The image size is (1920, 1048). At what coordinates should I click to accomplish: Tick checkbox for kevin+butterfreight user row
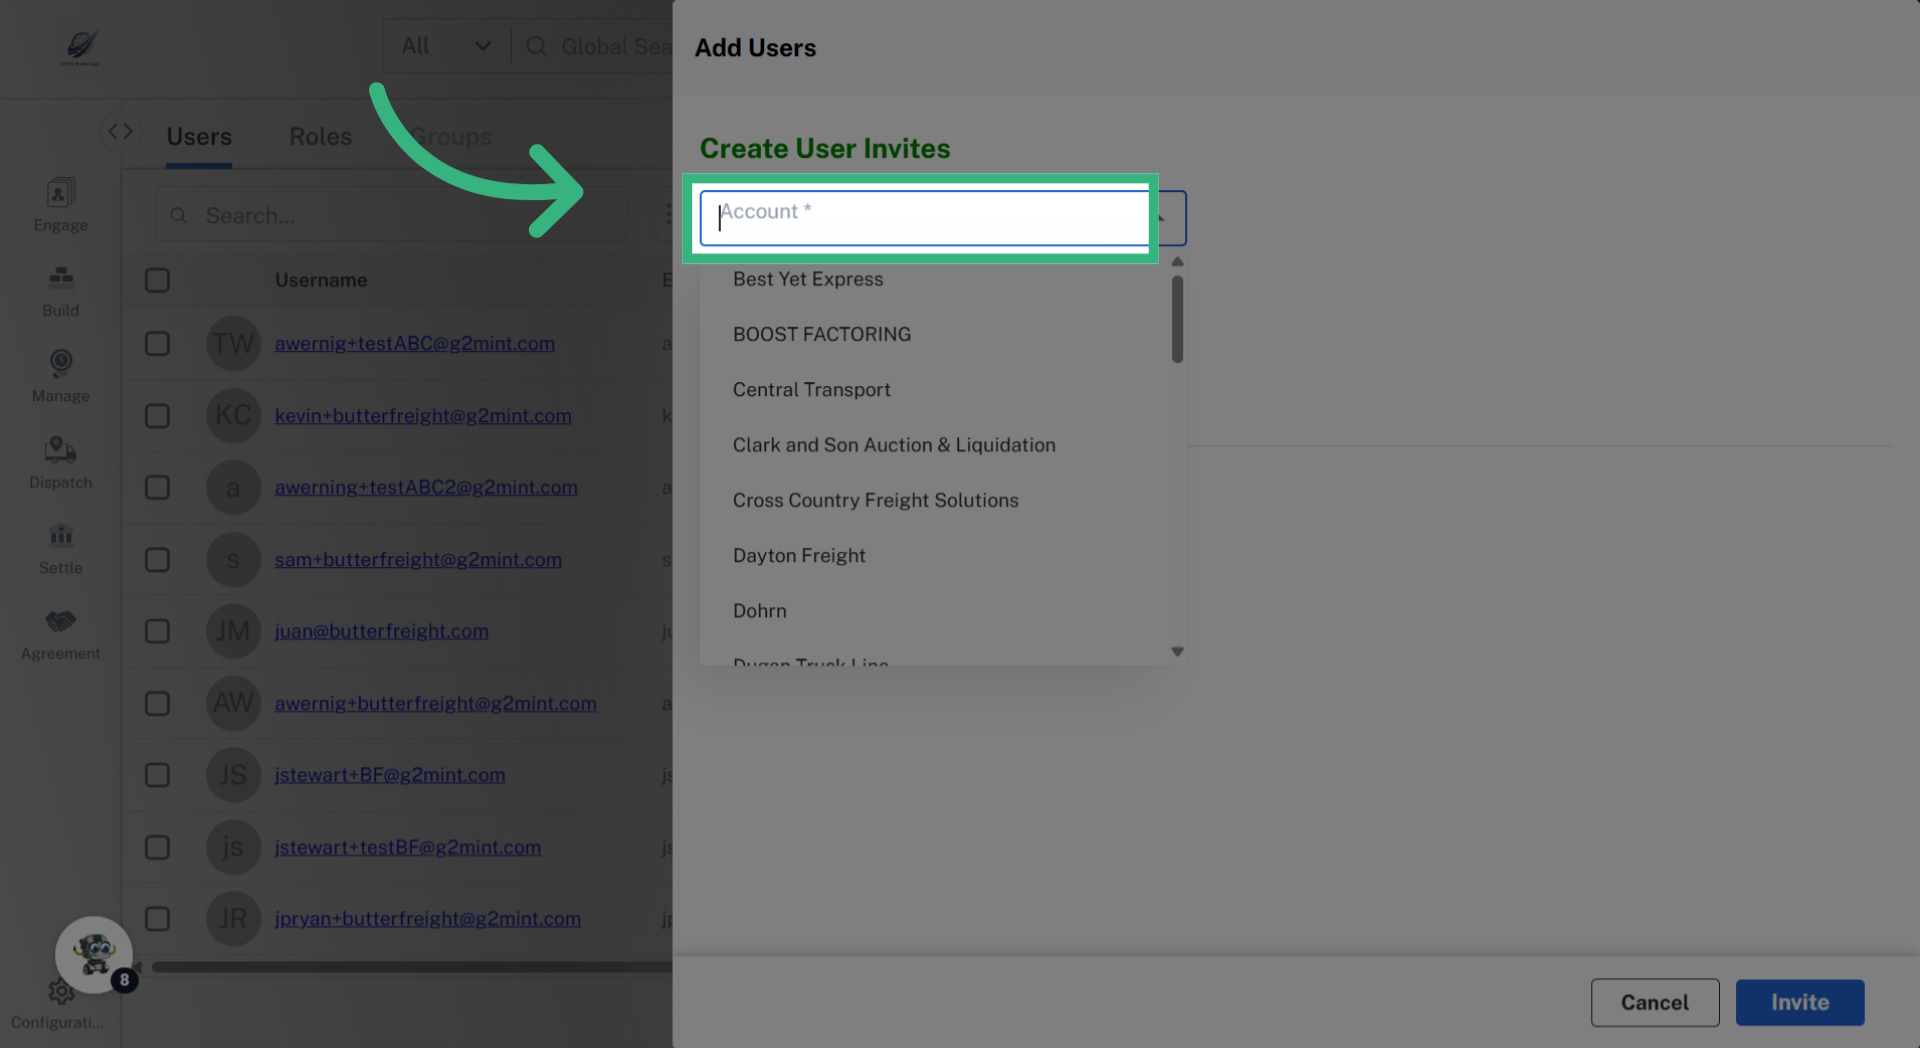coord(157,415)
